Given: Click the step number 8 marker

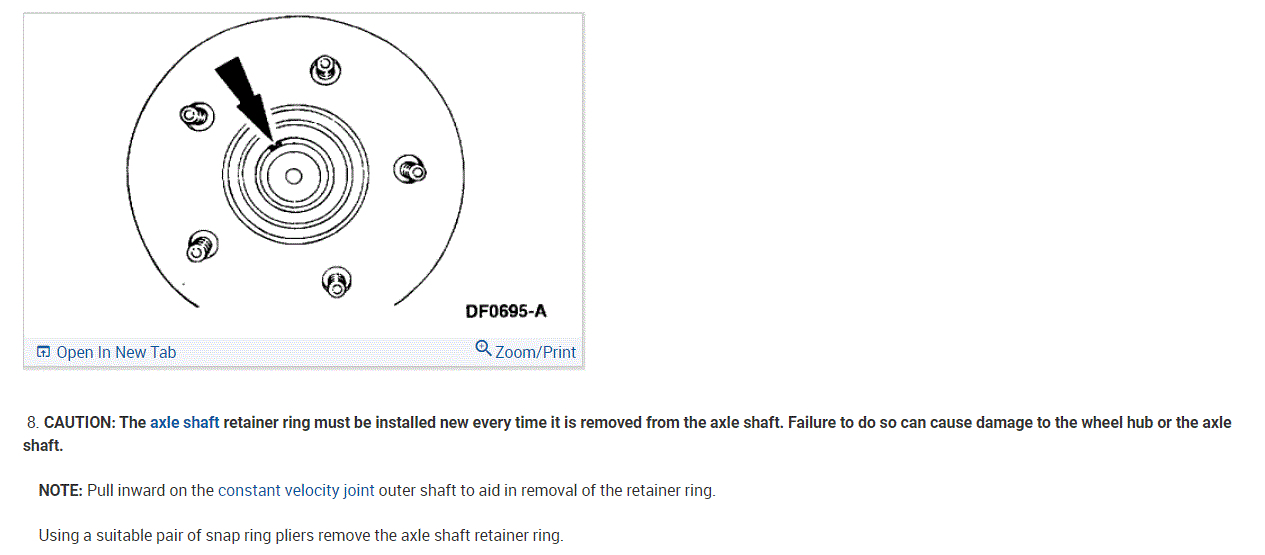Looking at the screenshot, I should click(x=32, y=423).
